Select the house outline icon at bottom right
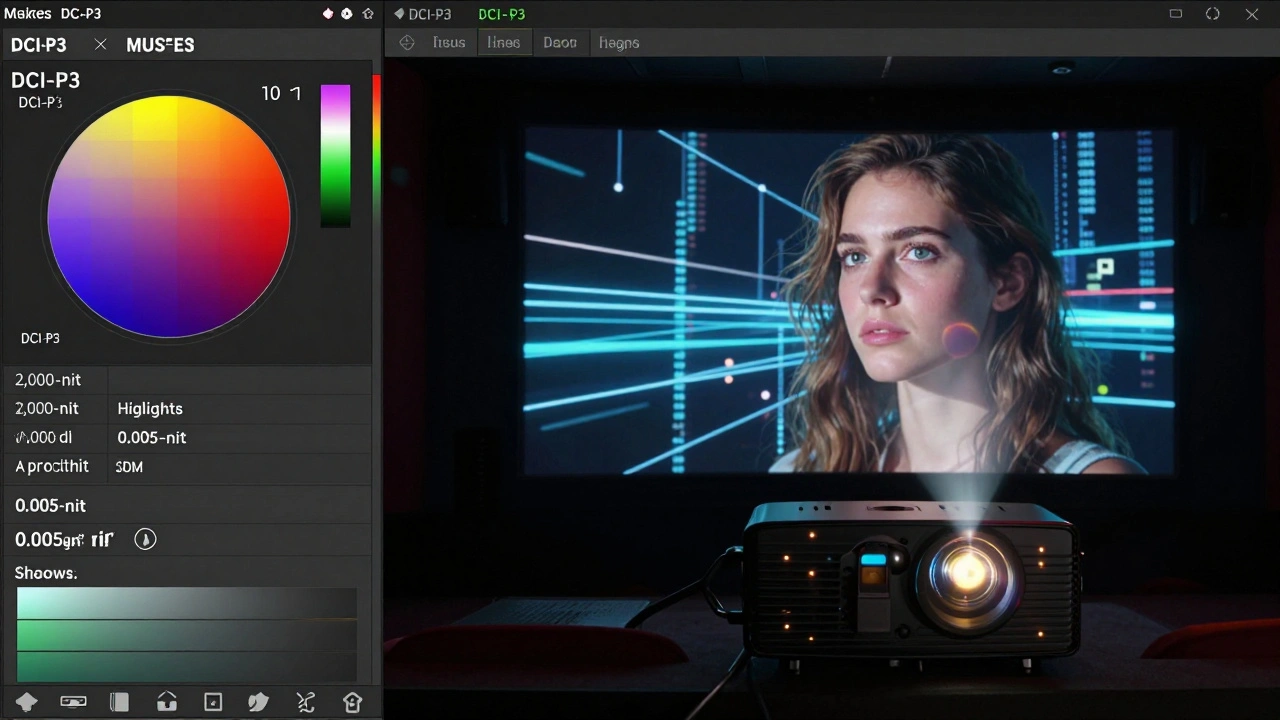 tap(352, 702)
